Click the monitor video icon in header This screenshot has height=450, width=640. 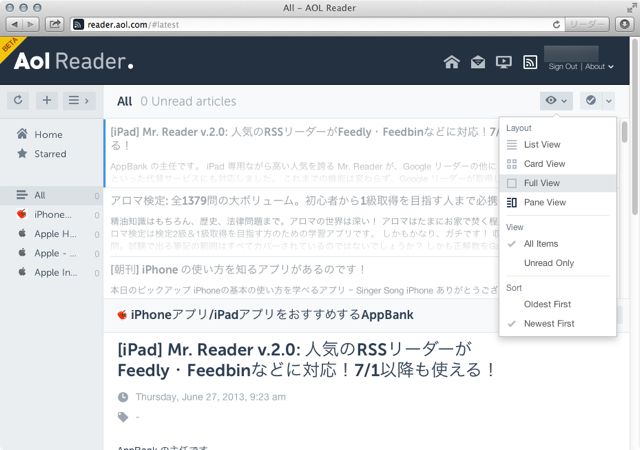tap(504, 62)
